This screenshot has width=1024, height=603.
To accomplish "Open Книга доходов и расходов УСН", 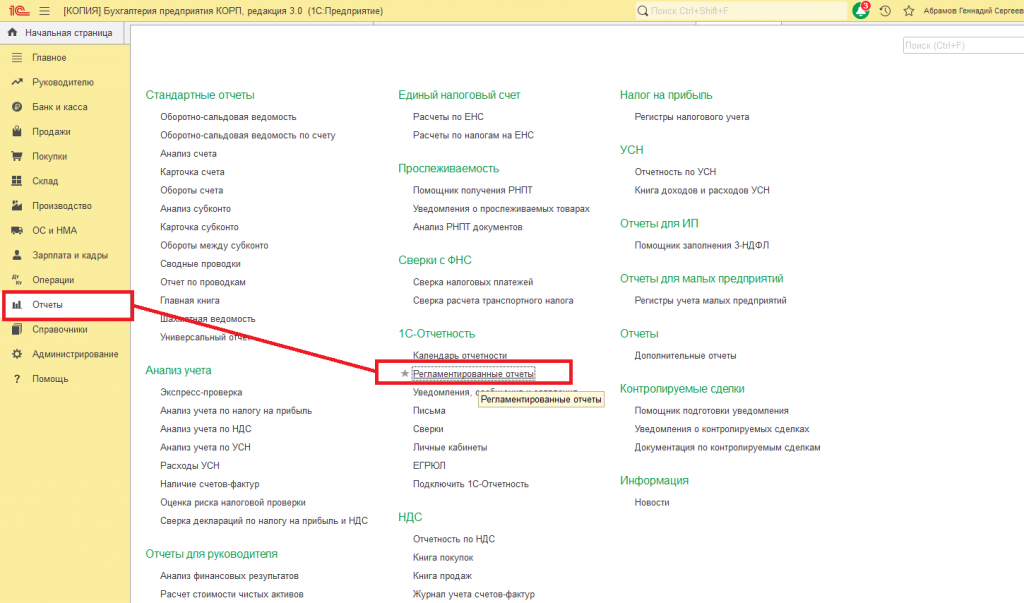I will [702, 190].
